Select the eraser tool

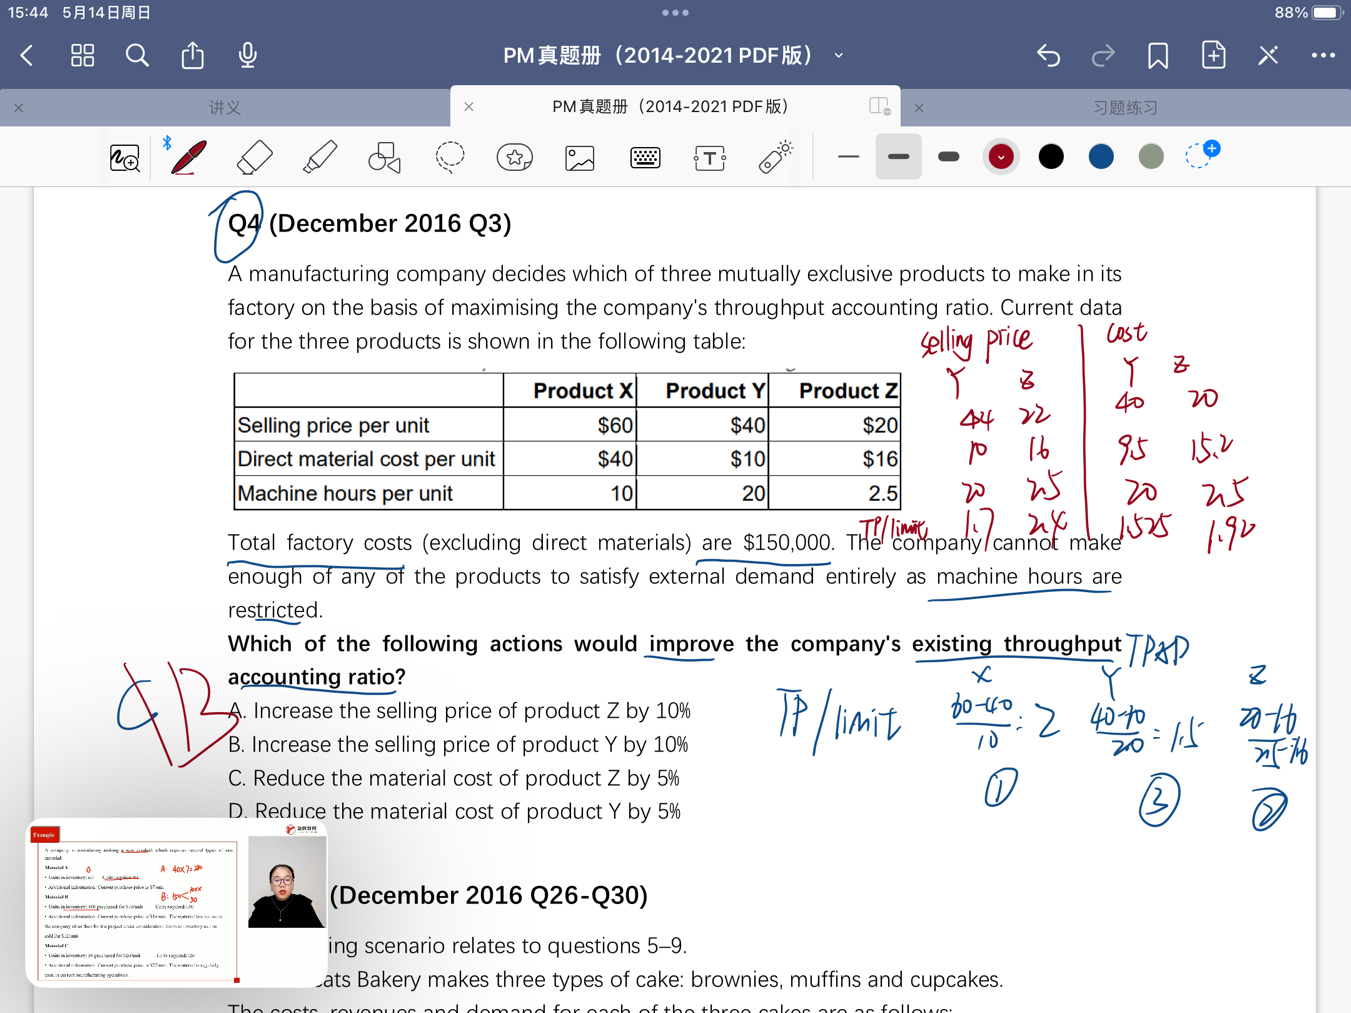coord(254,157)
